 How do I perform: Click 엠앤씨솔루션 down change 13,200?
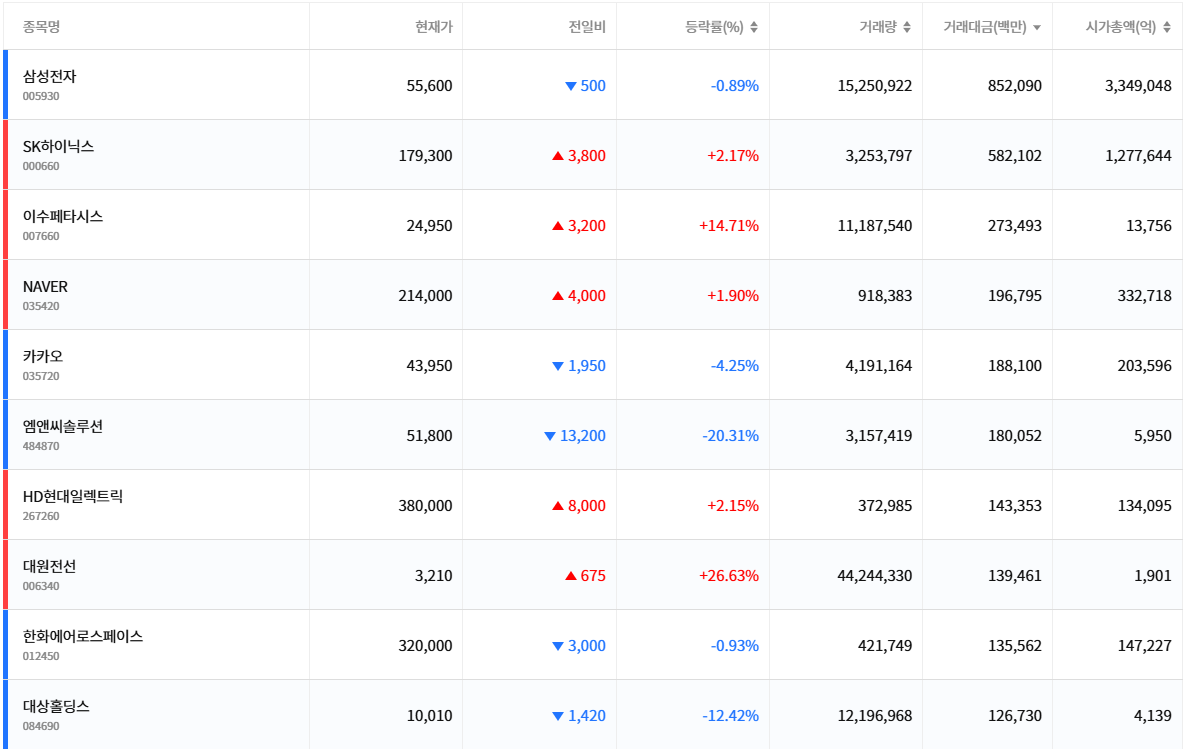pos(575,436)
